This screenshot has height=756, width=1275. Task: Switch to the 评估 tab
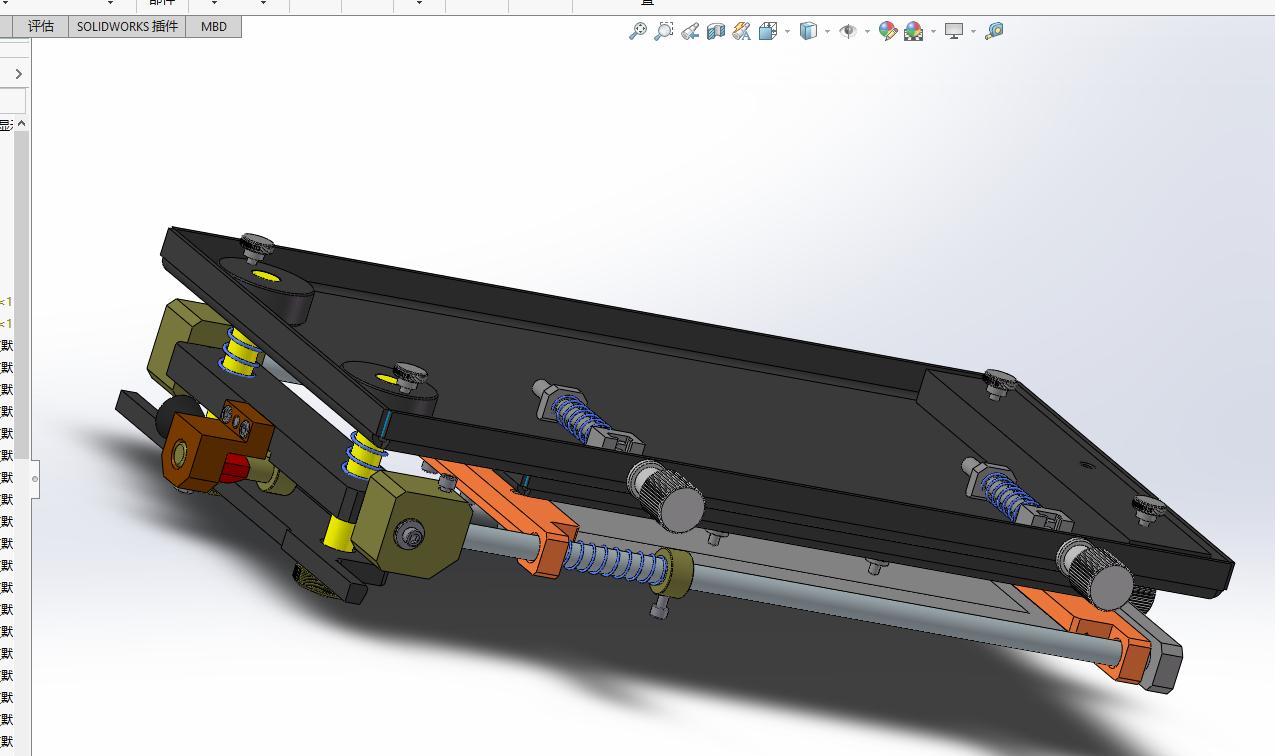coord(40,27)
